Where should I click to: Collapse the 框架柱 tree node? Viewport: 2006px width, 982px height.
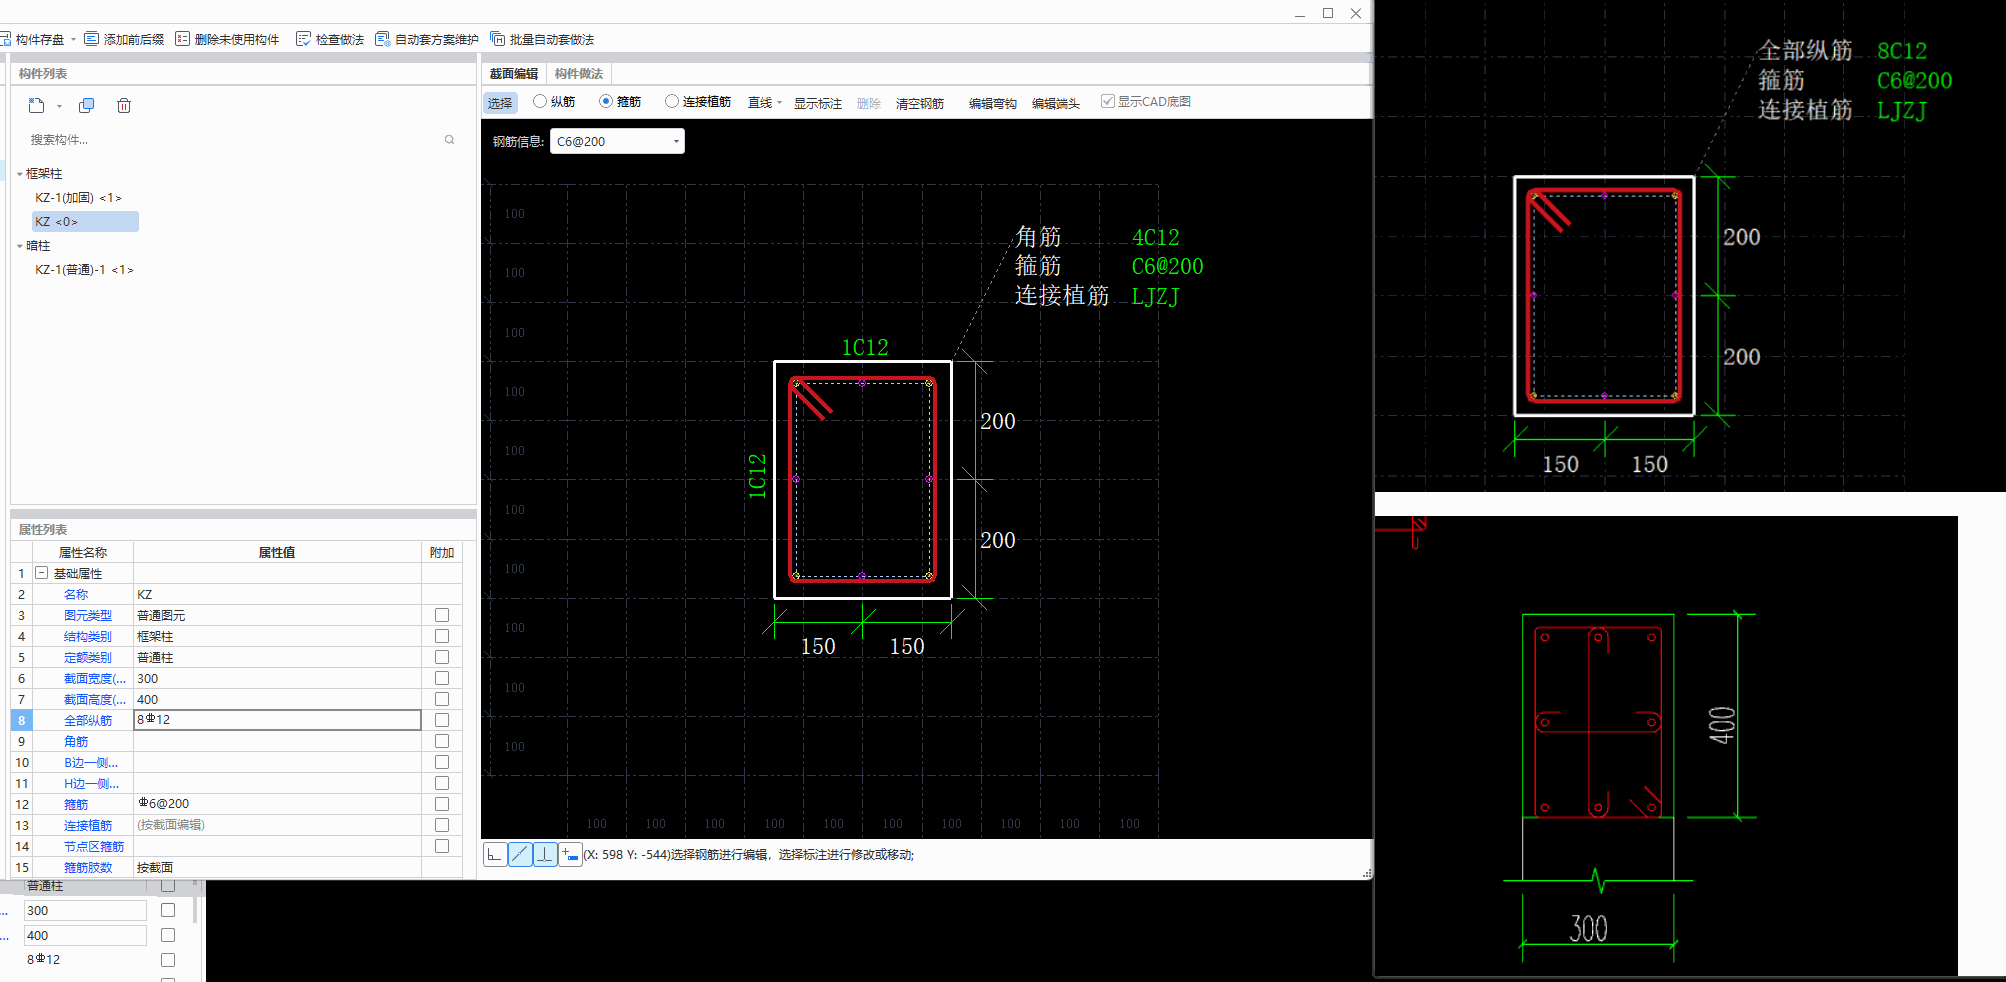20,174
